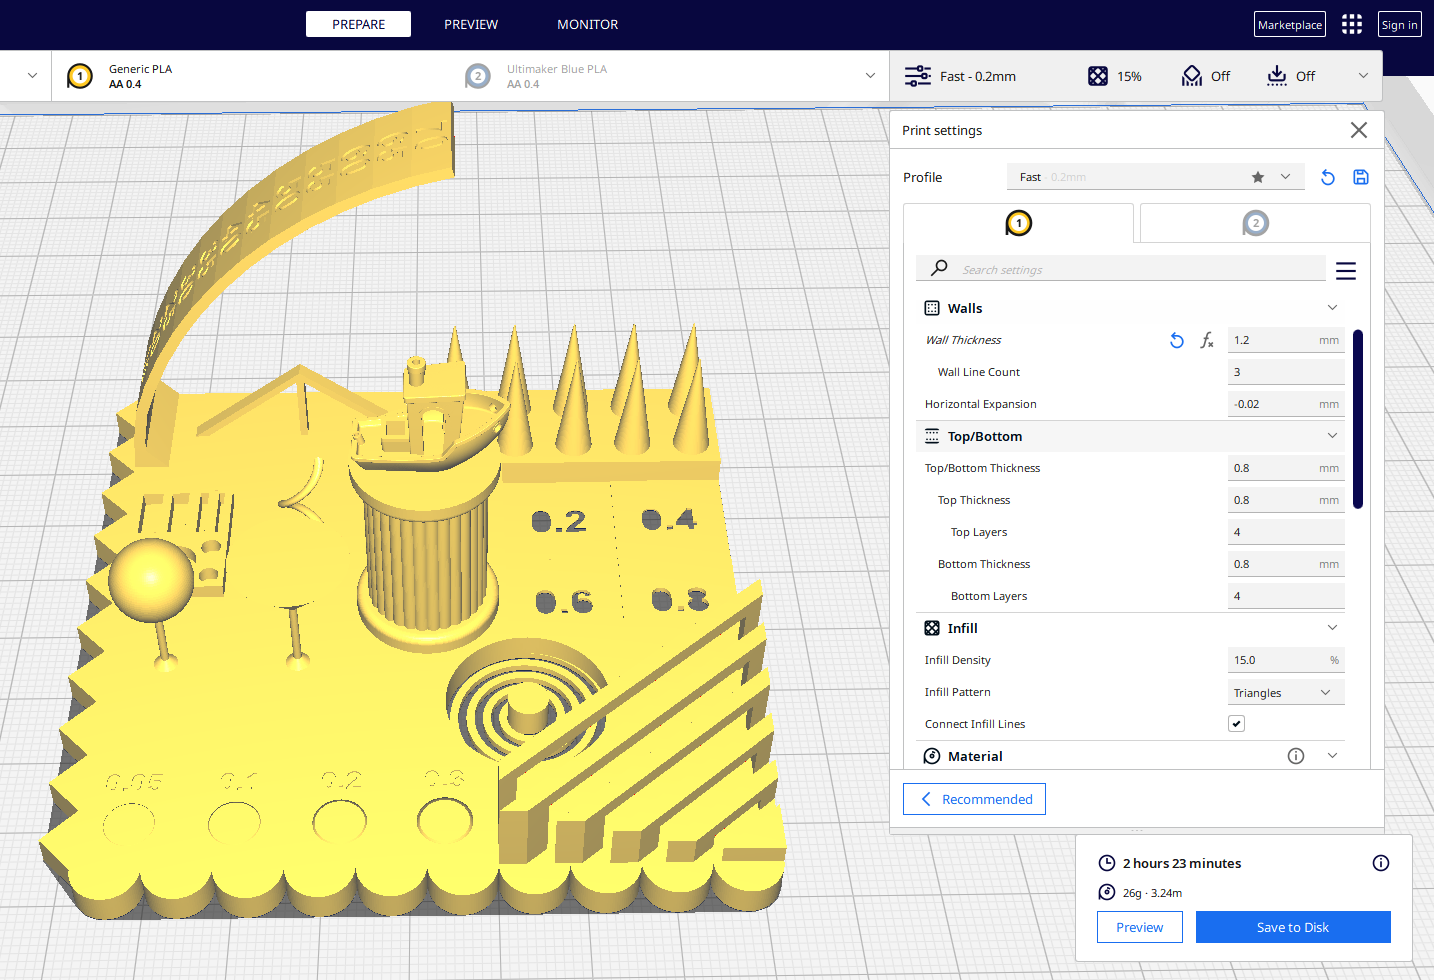The height and width of the screenshot is (980, 1434).
Task: Collapse the Walls settings section
Action: click(1332, 307)
